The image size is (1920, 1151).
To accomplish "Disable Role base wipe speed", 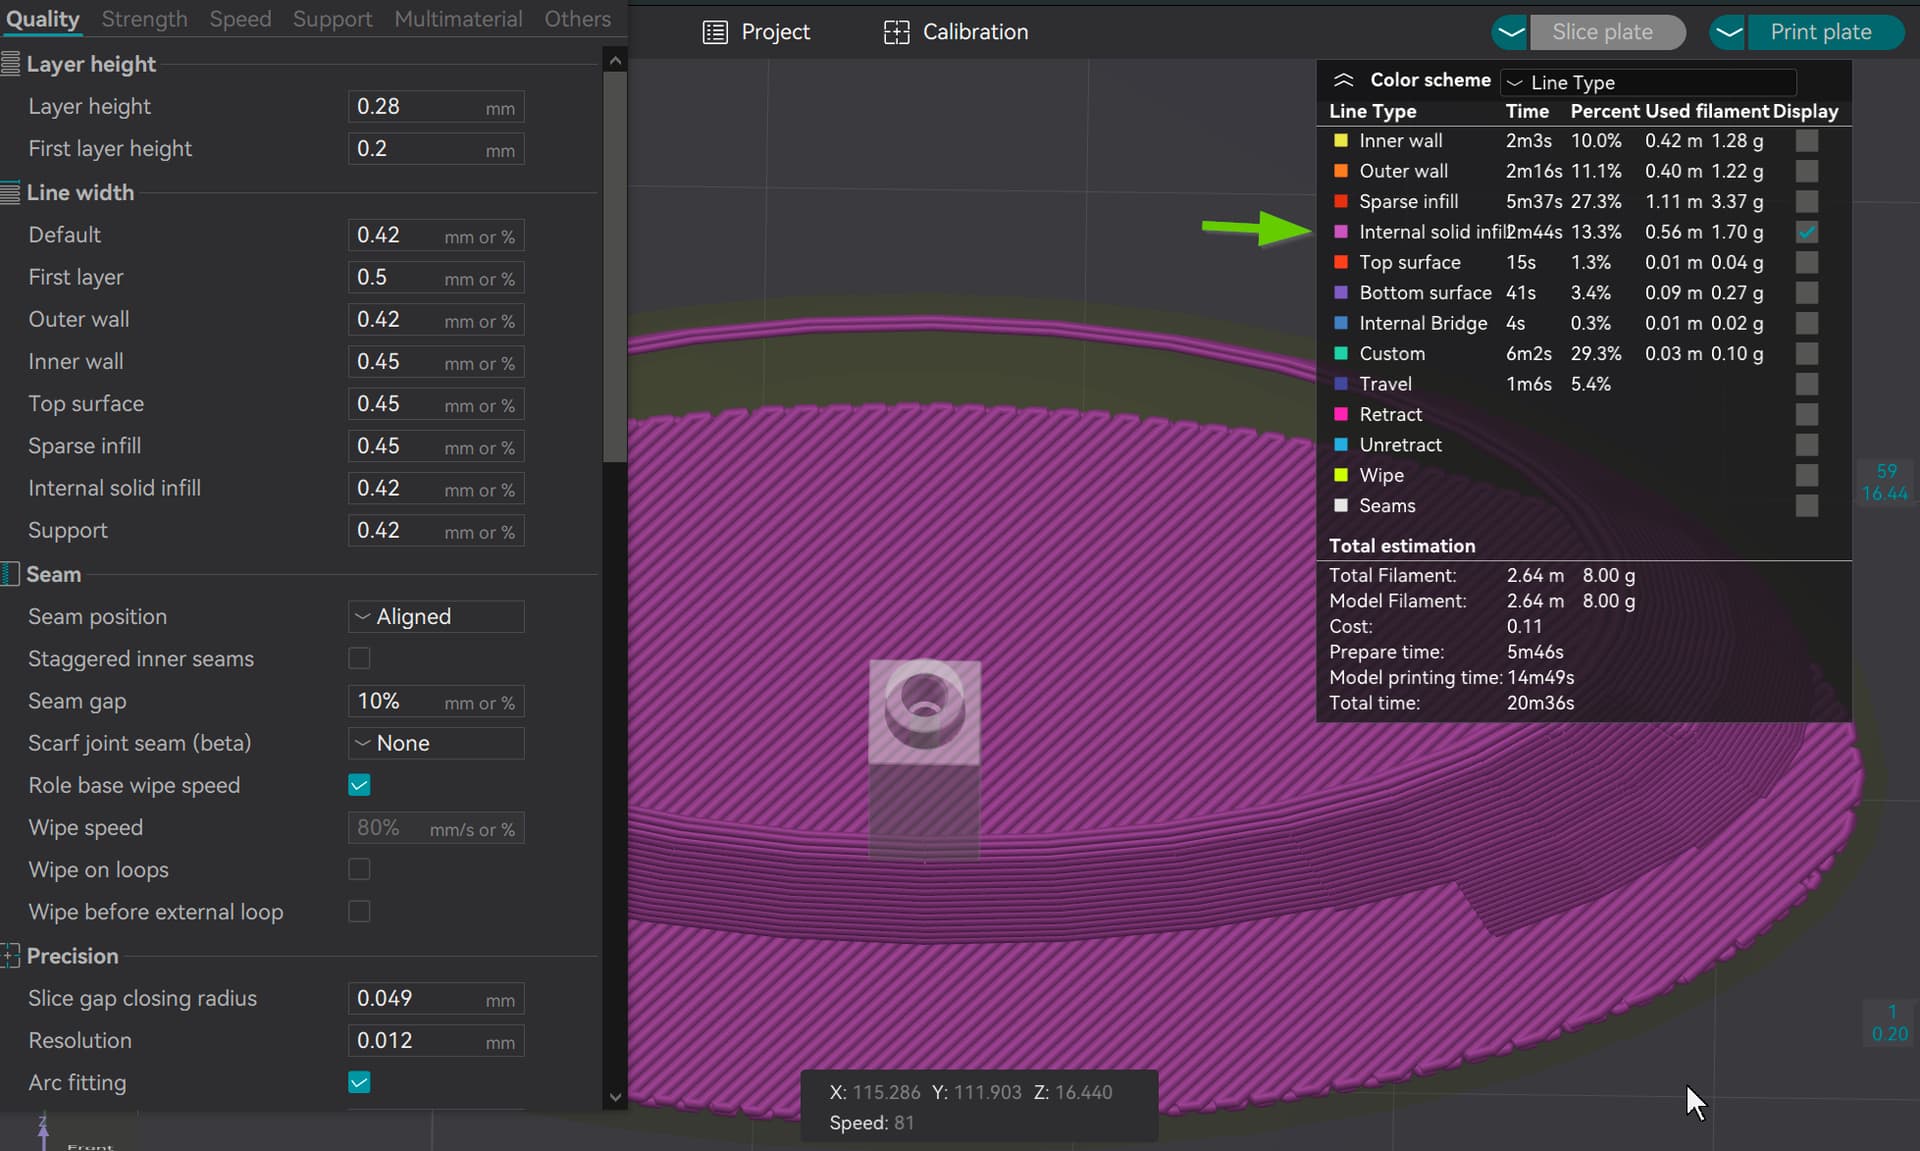I will click(x=359, y=785).
